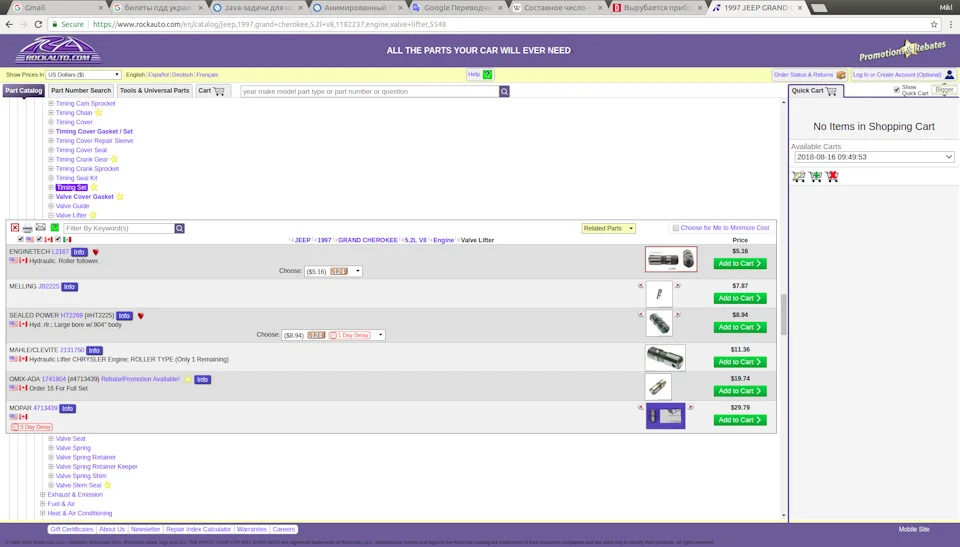Open Info for MELLING JB2225
Image resolution: width=960 pixels, height=547 pixels.
pyautogui.click(x=69, y=287)
